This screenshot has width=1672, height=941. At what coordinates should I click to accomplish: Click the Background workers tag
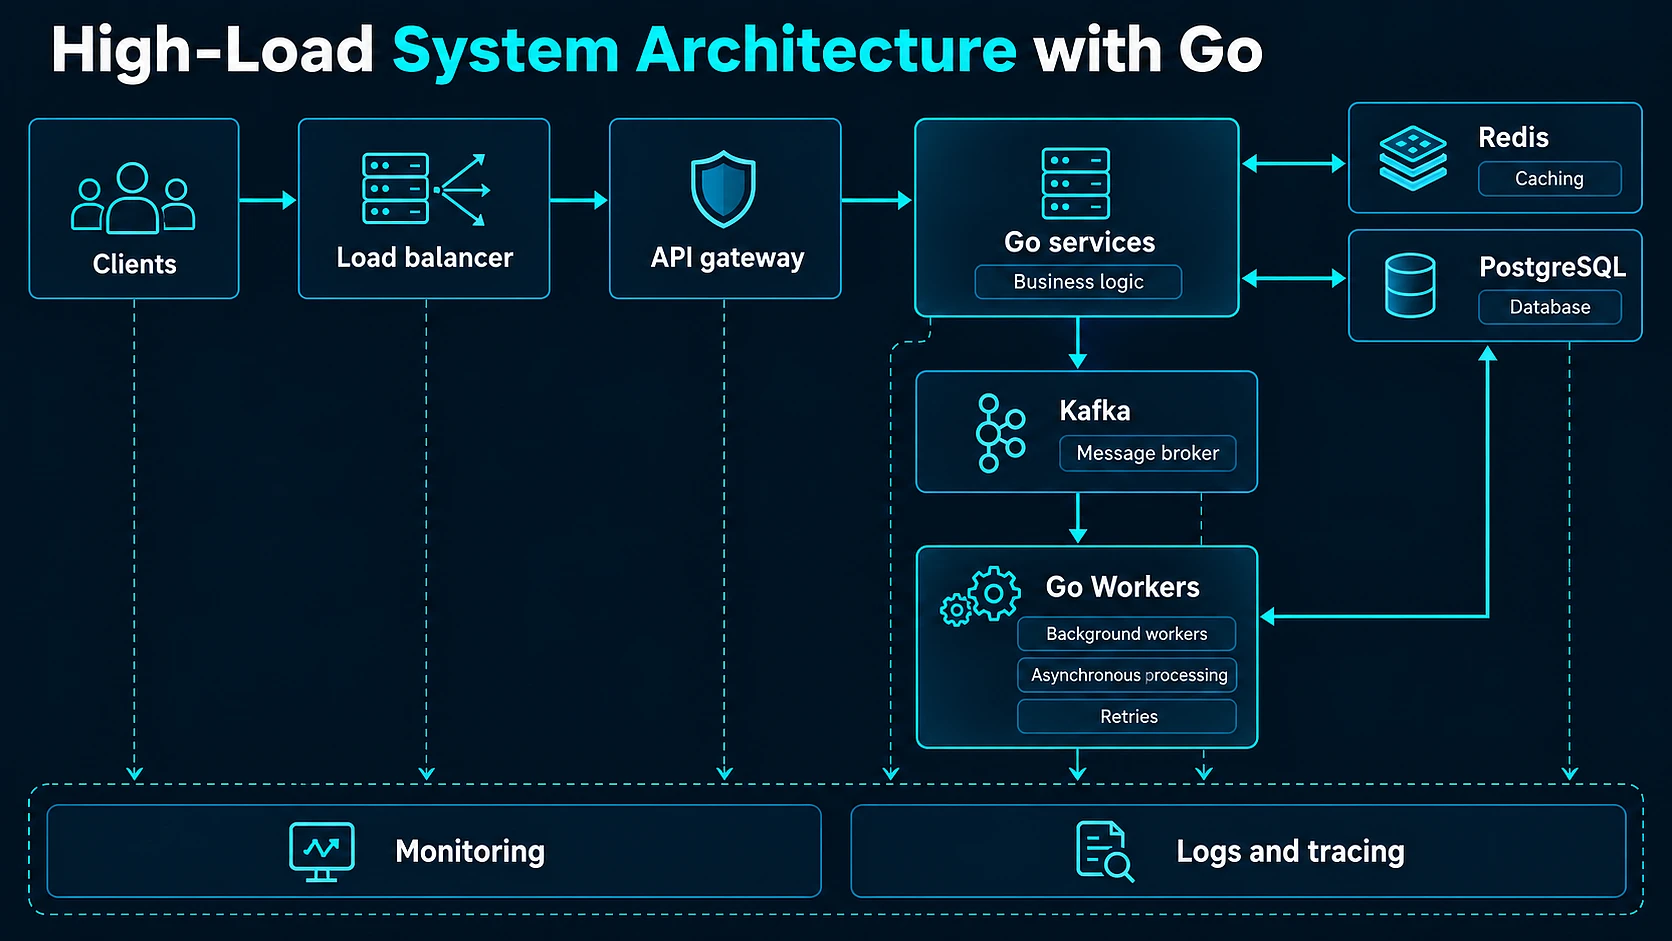pyautogui.click(x=1126, y=634)
